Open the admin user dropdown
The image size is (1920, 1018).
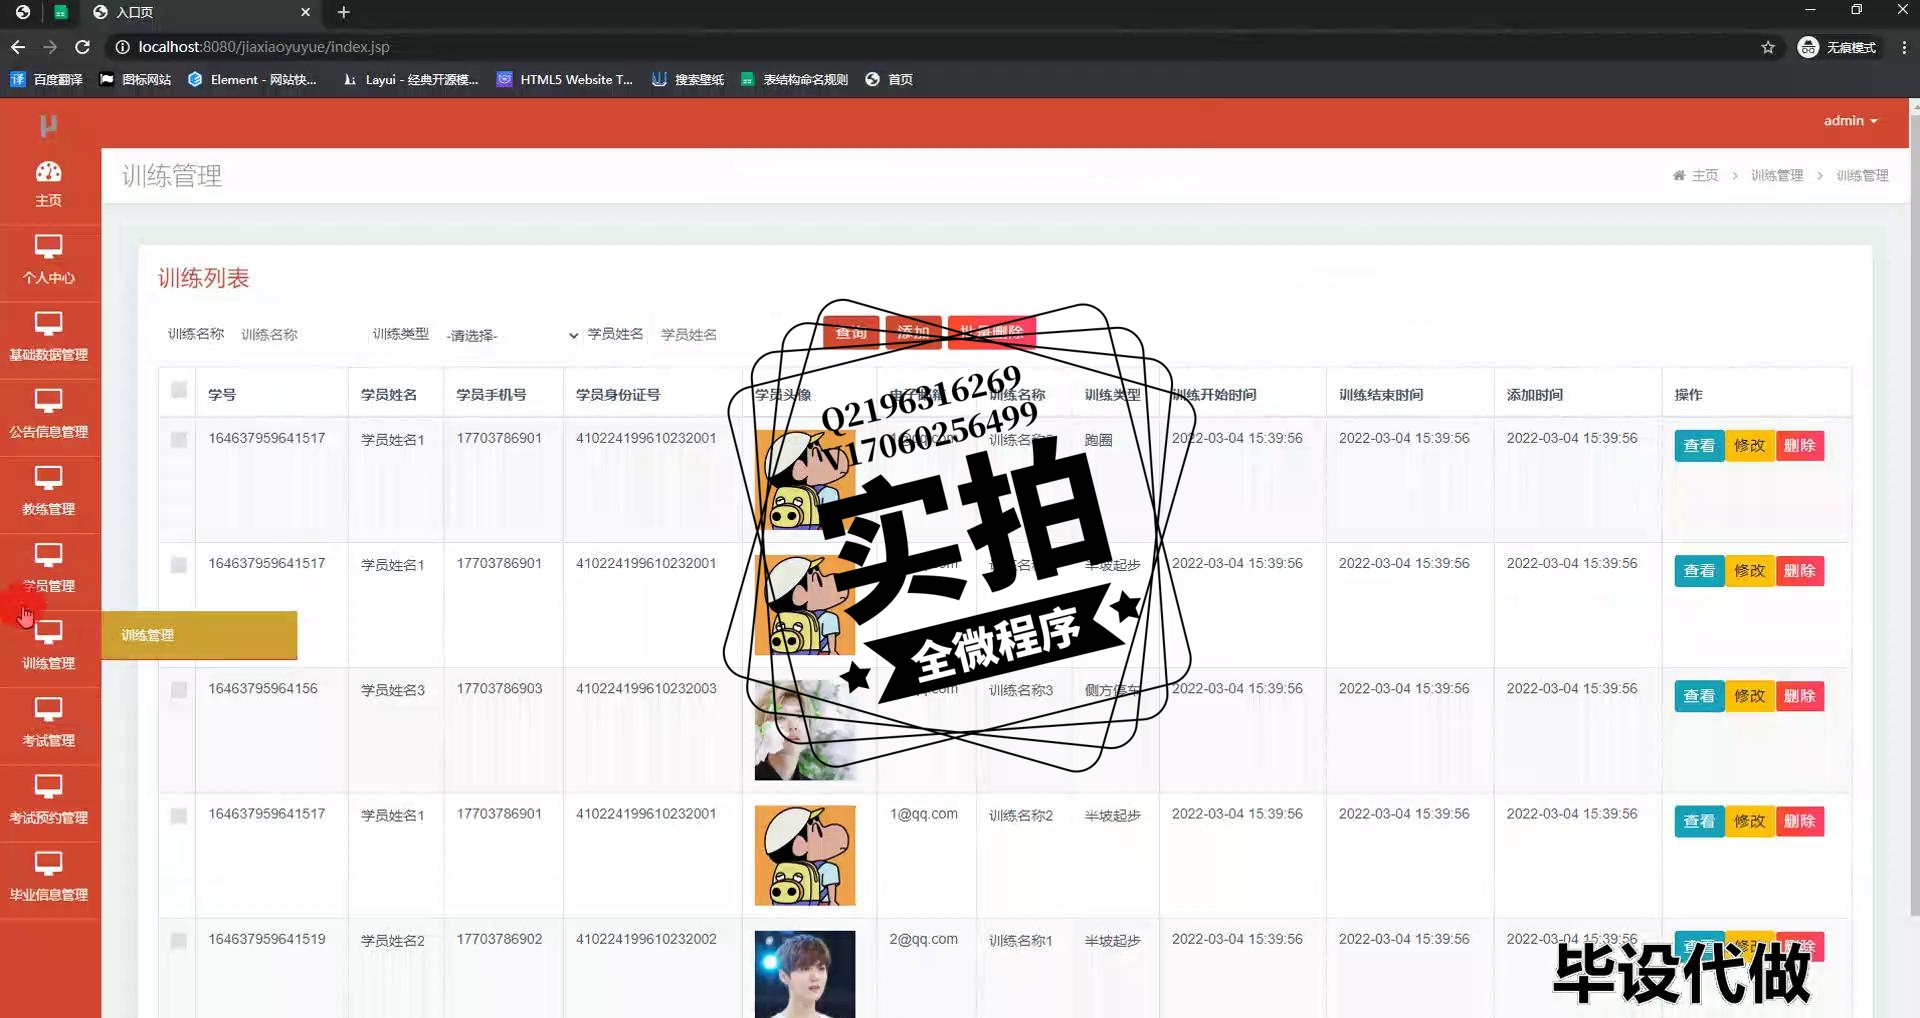pos(1850,121)
